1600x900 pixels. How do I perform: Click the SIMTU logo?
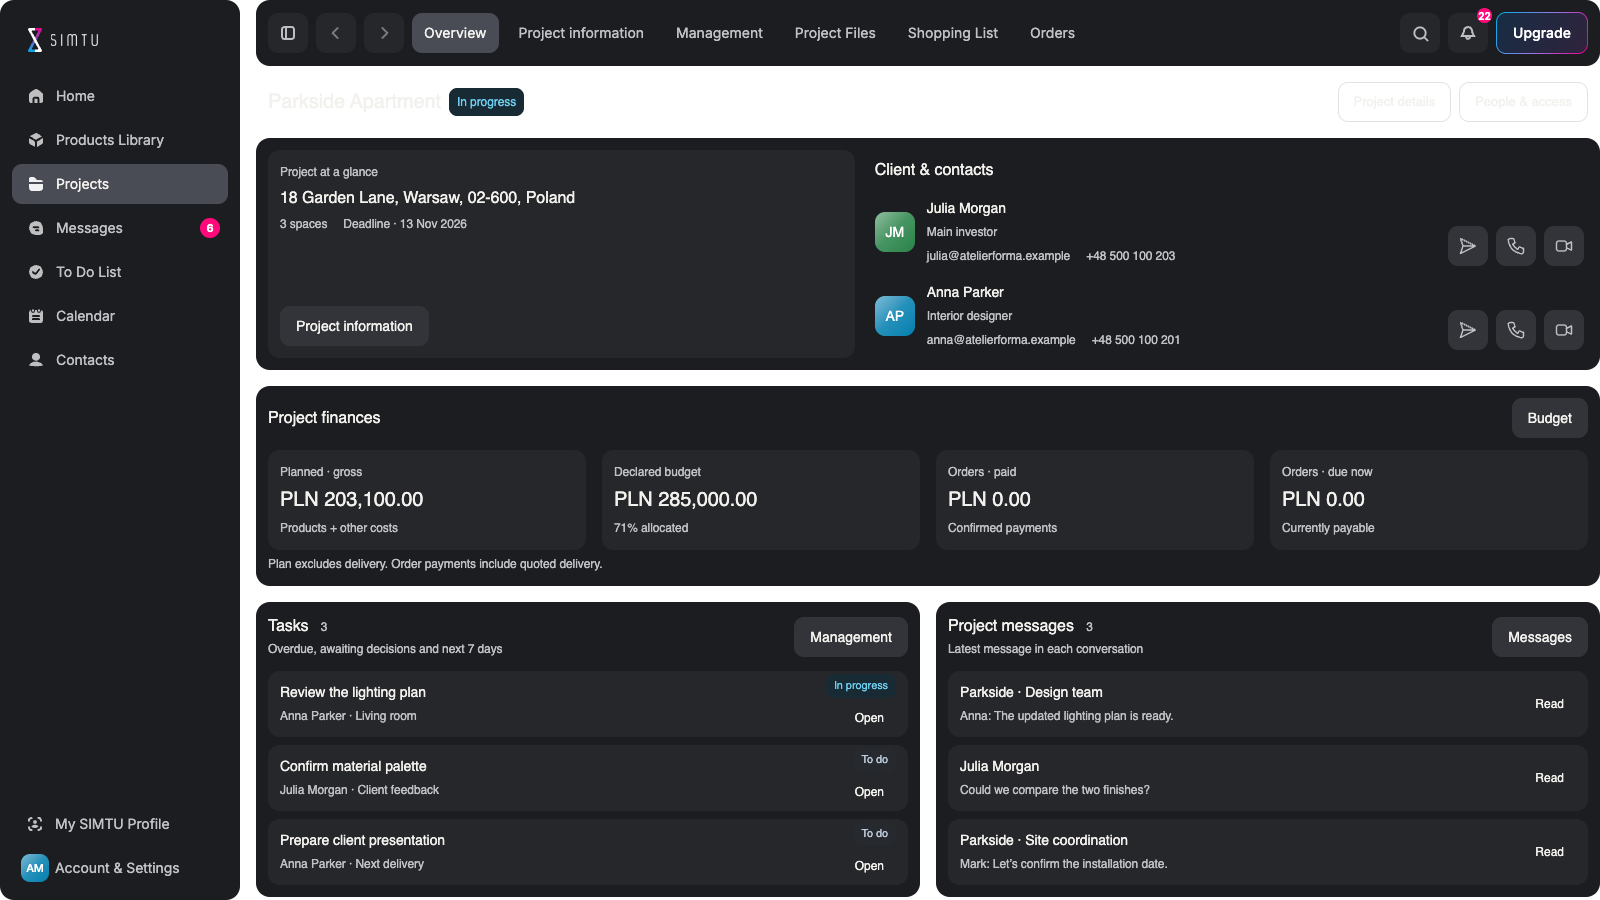click(x=63, y=40)
